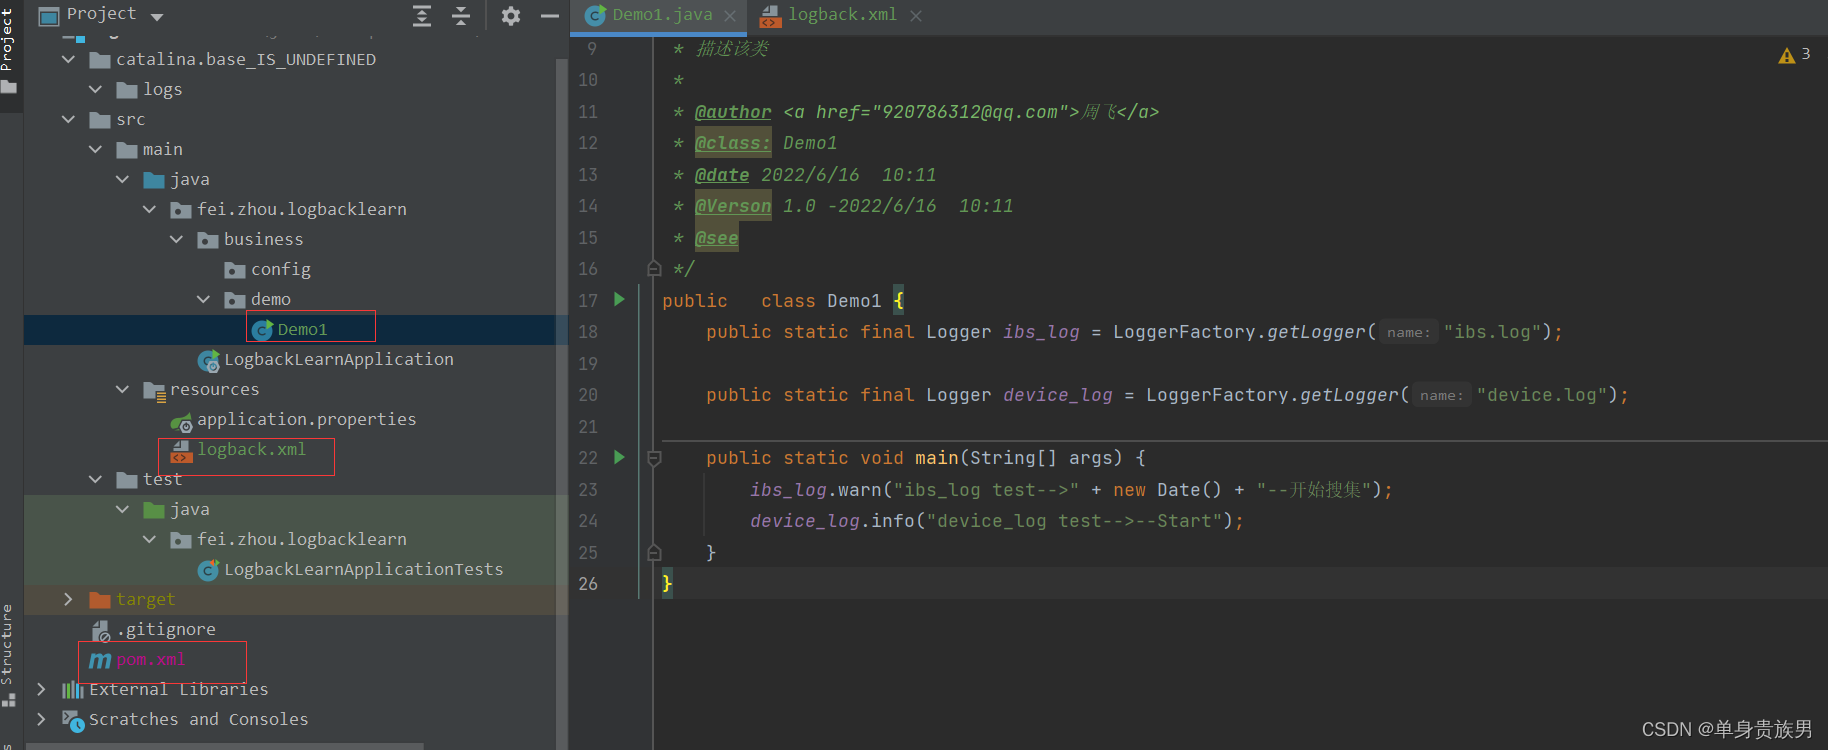Click the @see tag on line 15

717,238
